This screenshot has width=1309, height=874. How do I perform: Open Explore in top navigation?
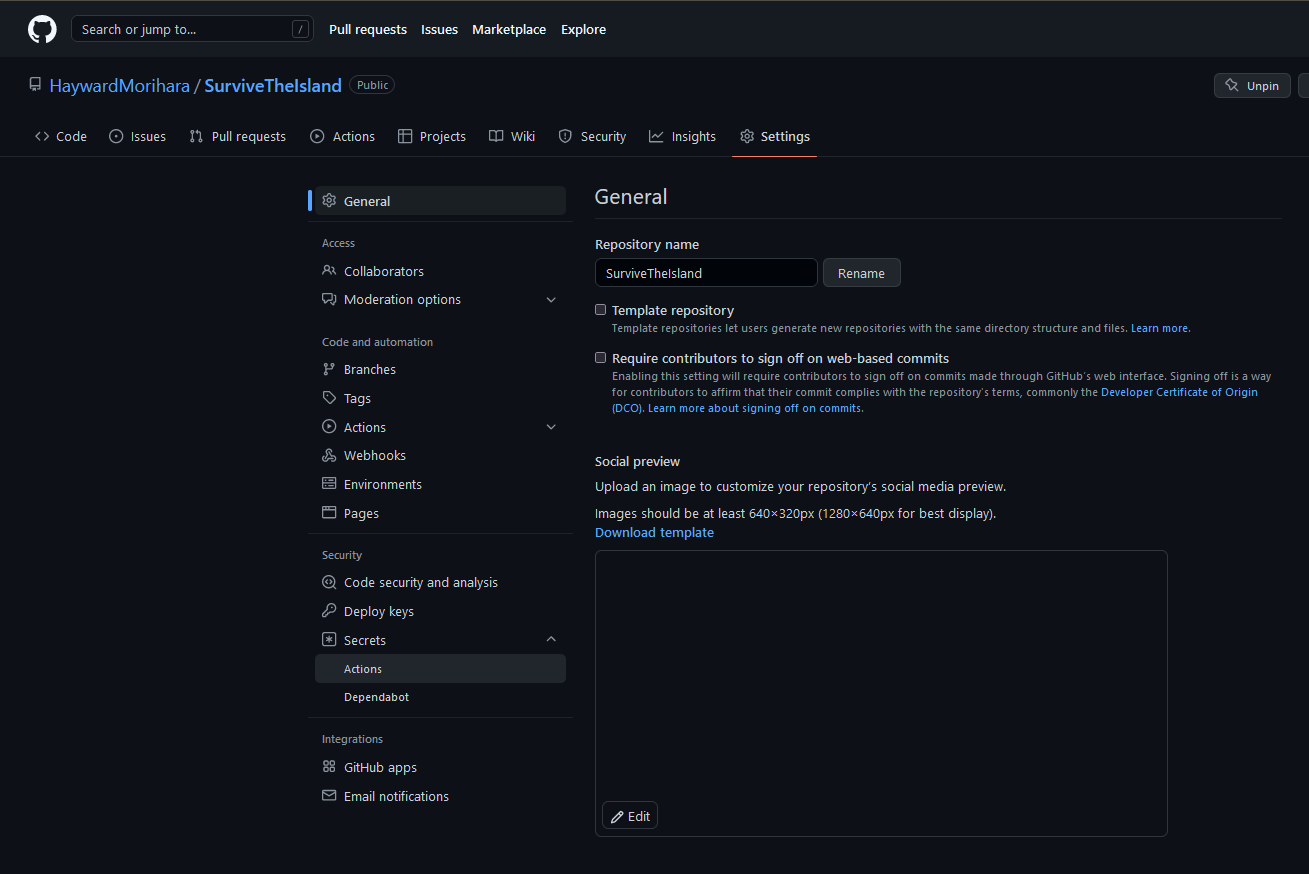(x=583, y=29)
